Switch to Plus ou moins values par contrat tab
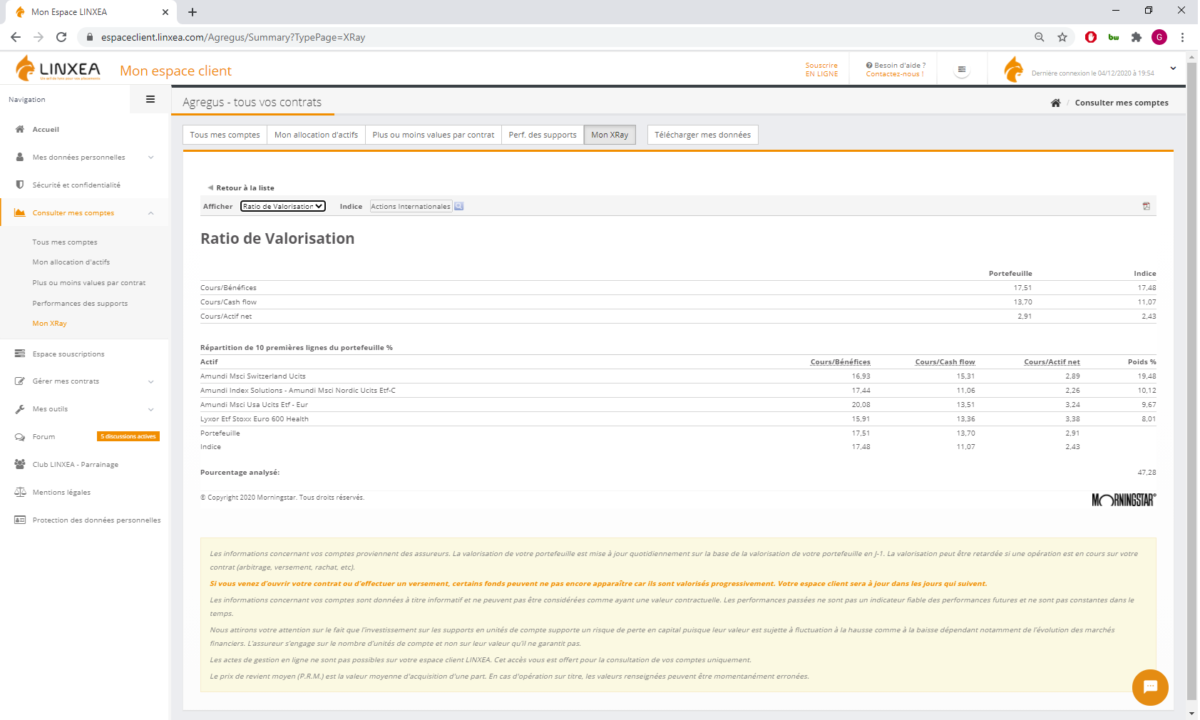This screenshot has width=1200, height=720. (433, 135)
